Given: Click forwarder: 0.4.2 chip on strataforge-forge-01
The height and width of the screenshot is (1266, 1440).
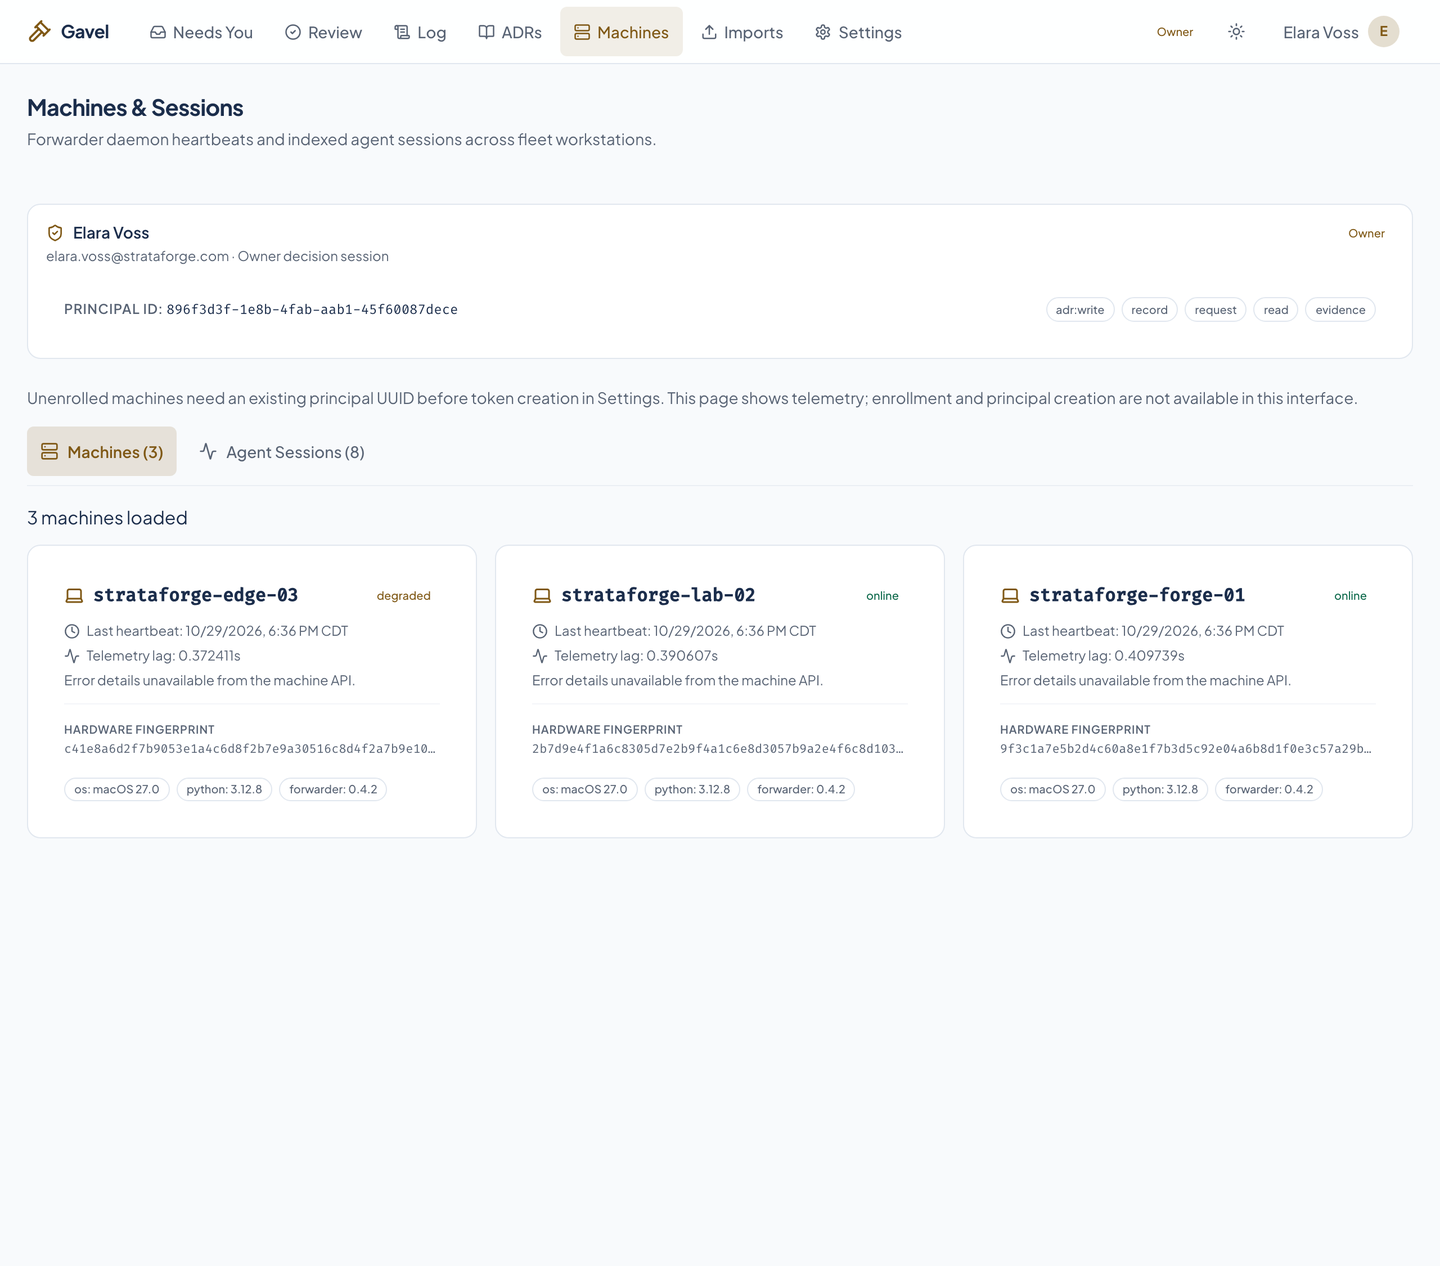Looking at the screenshot, I should coord(1269,790).
